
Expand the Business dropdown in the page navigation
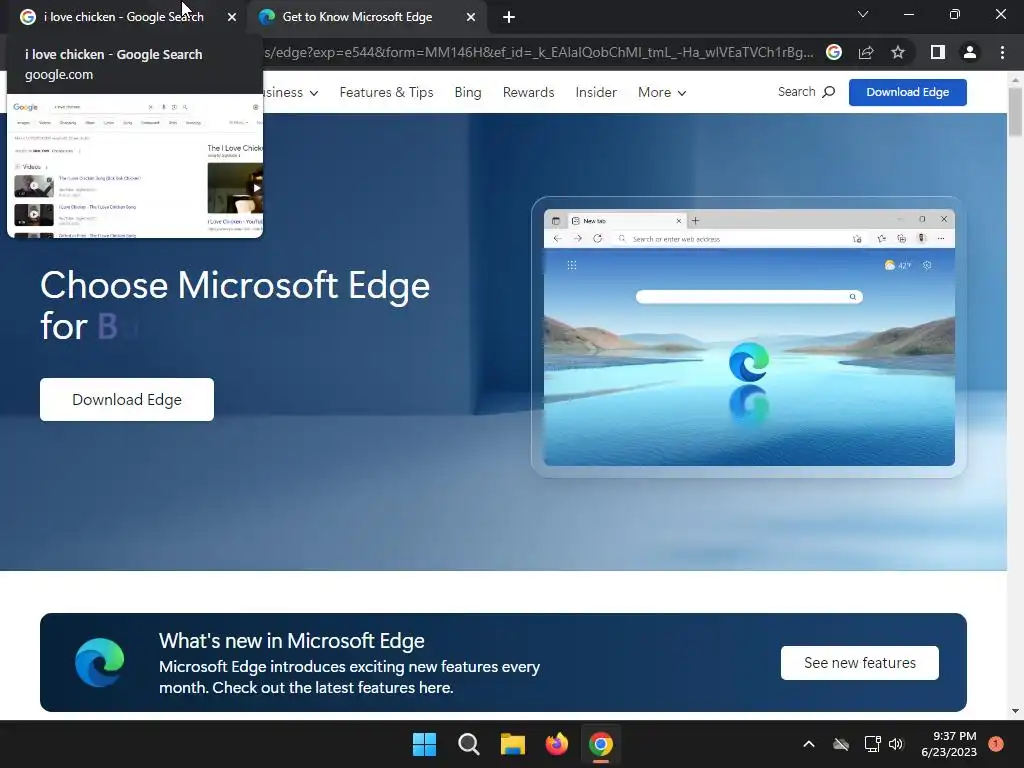click(291, 93)
